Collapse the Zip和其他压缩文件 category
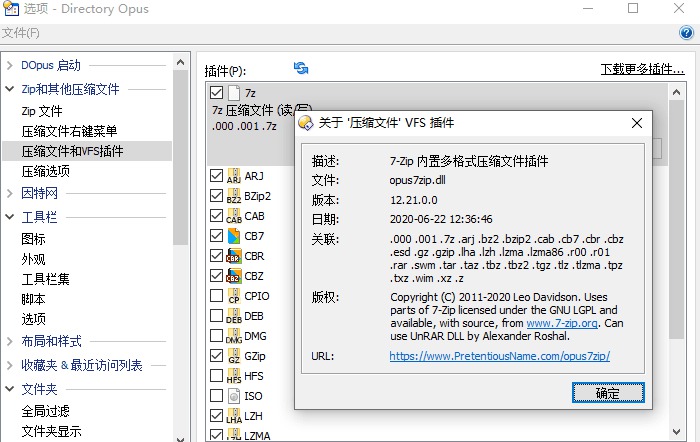 coord(10,89)
